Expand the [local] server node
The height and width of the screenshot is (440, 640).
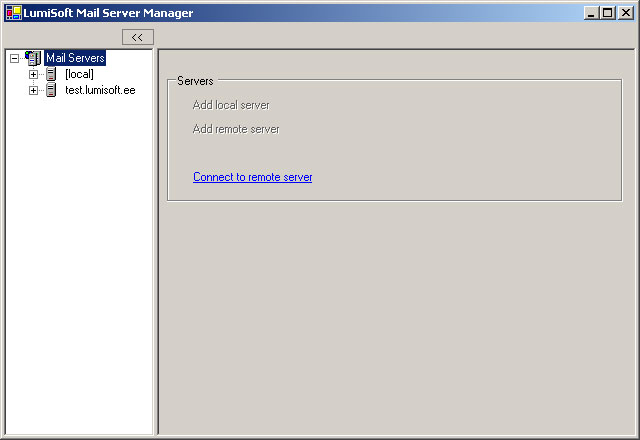pyautogui.click(x=33, y=74)
